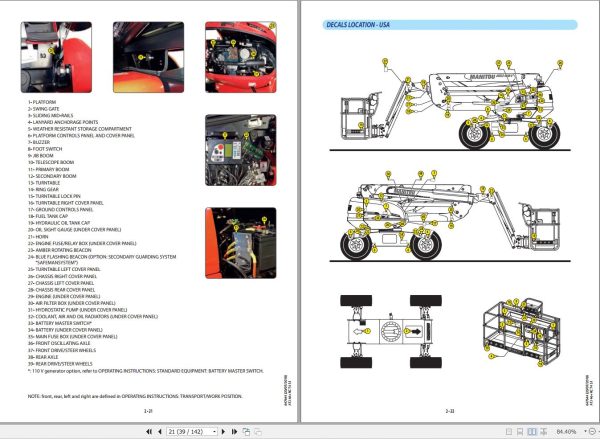Click the 36- FRONT OSCILLATING AXLE entry
Image resolution: width=600 pixels, height=439 pixels.
pyautogui.click(x=59, y=343)
